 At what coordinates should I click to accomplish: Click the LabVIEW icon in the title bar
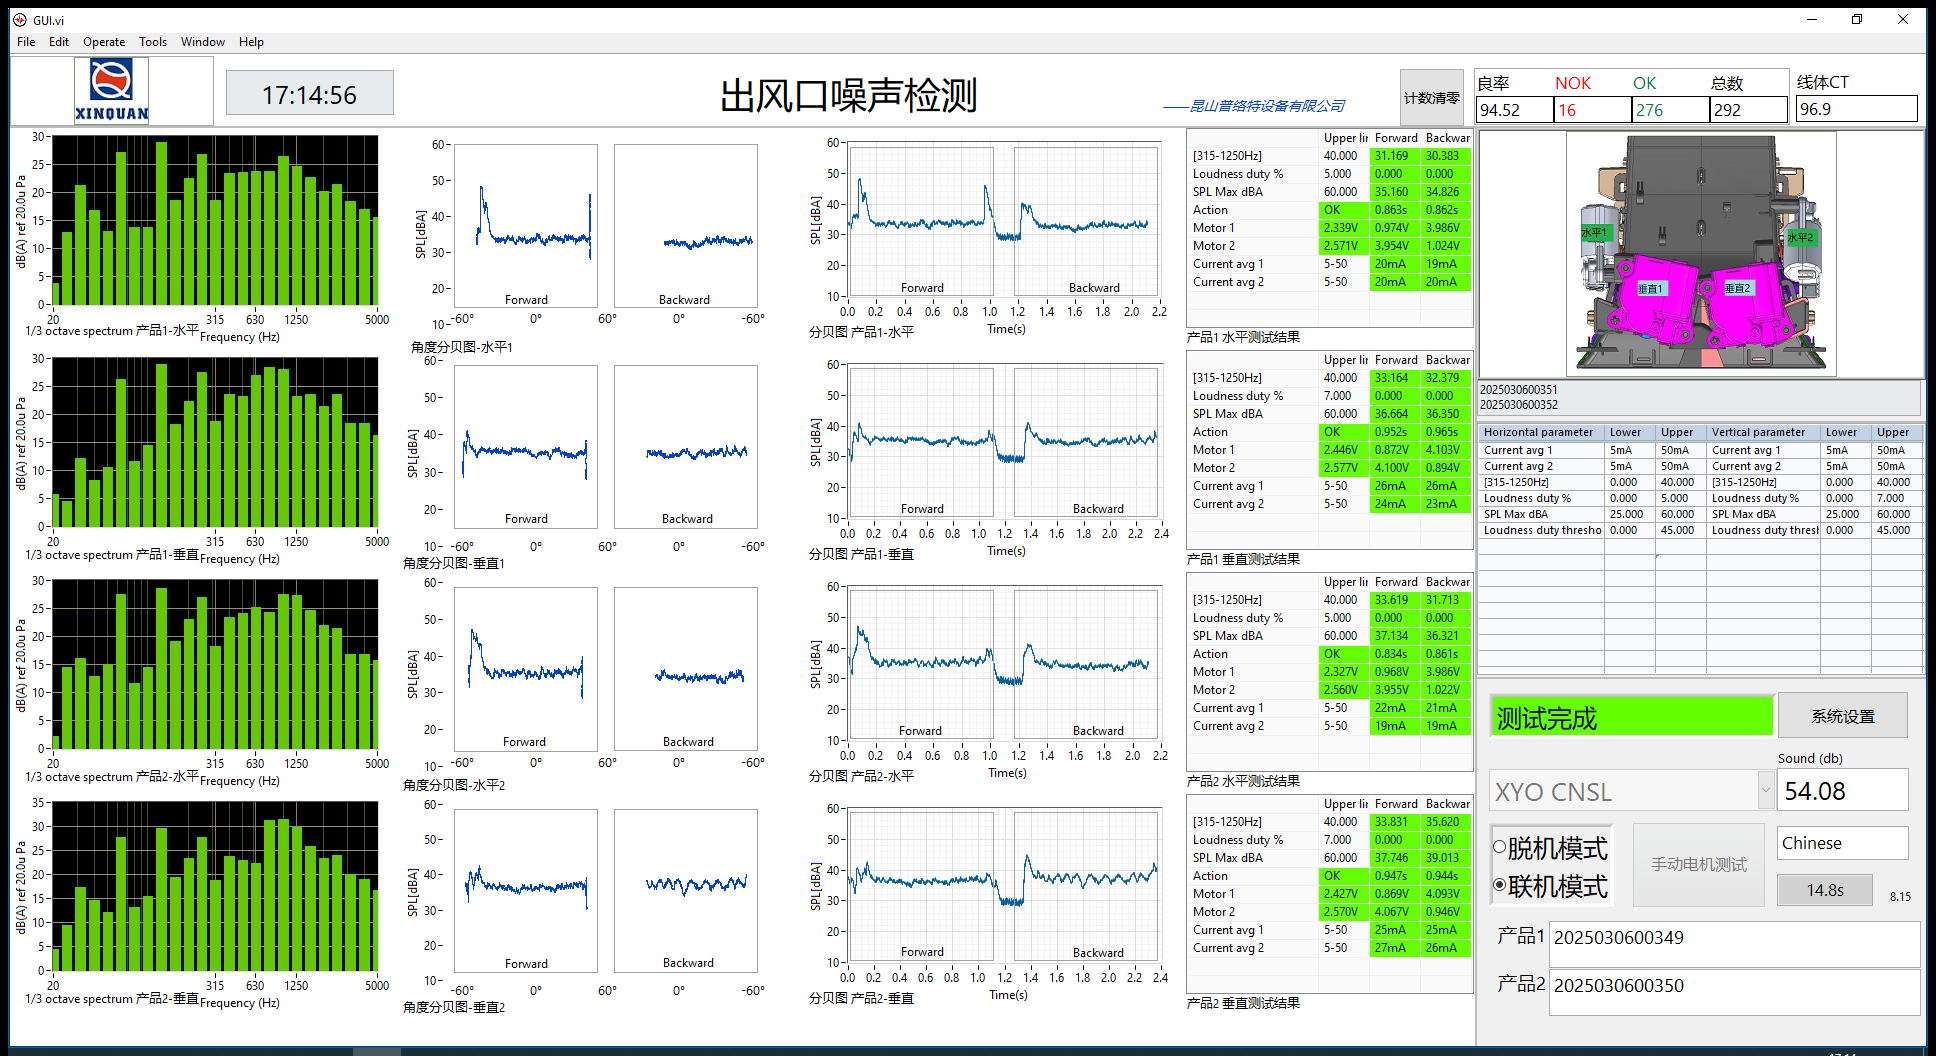(19, 20)
